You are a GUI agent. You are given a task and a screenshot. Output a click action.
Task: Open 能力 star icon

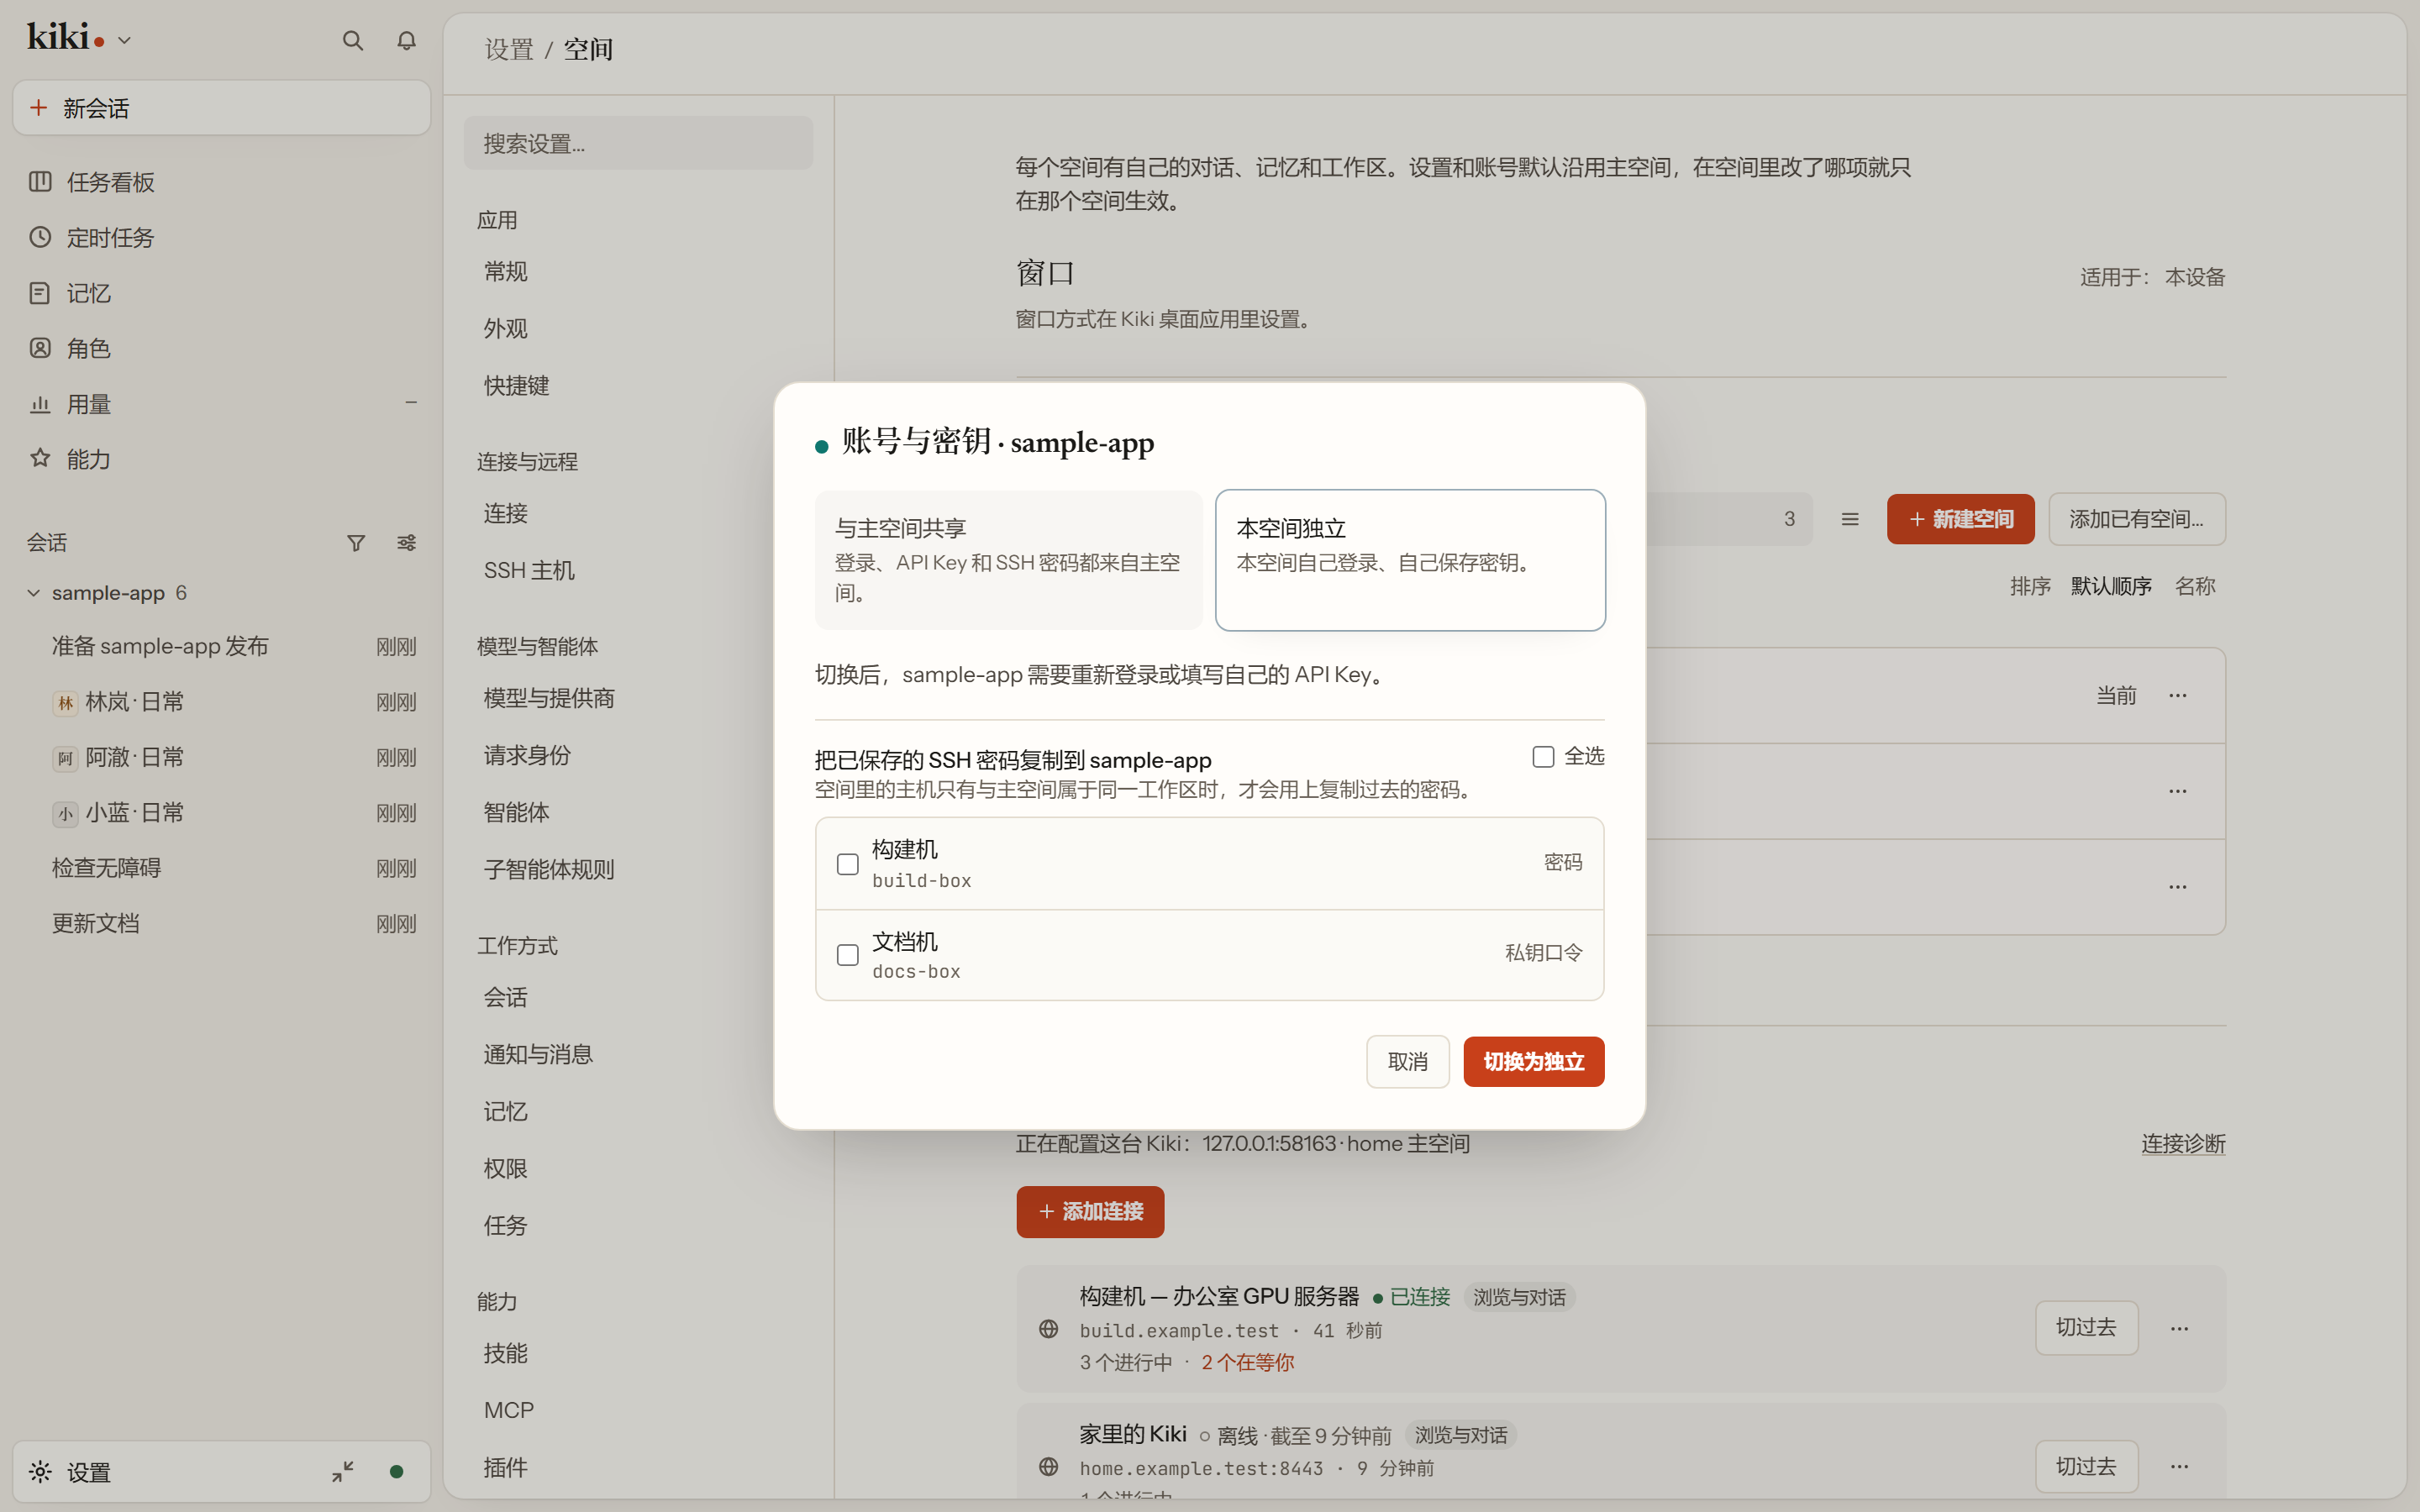(x=40, y=458)
